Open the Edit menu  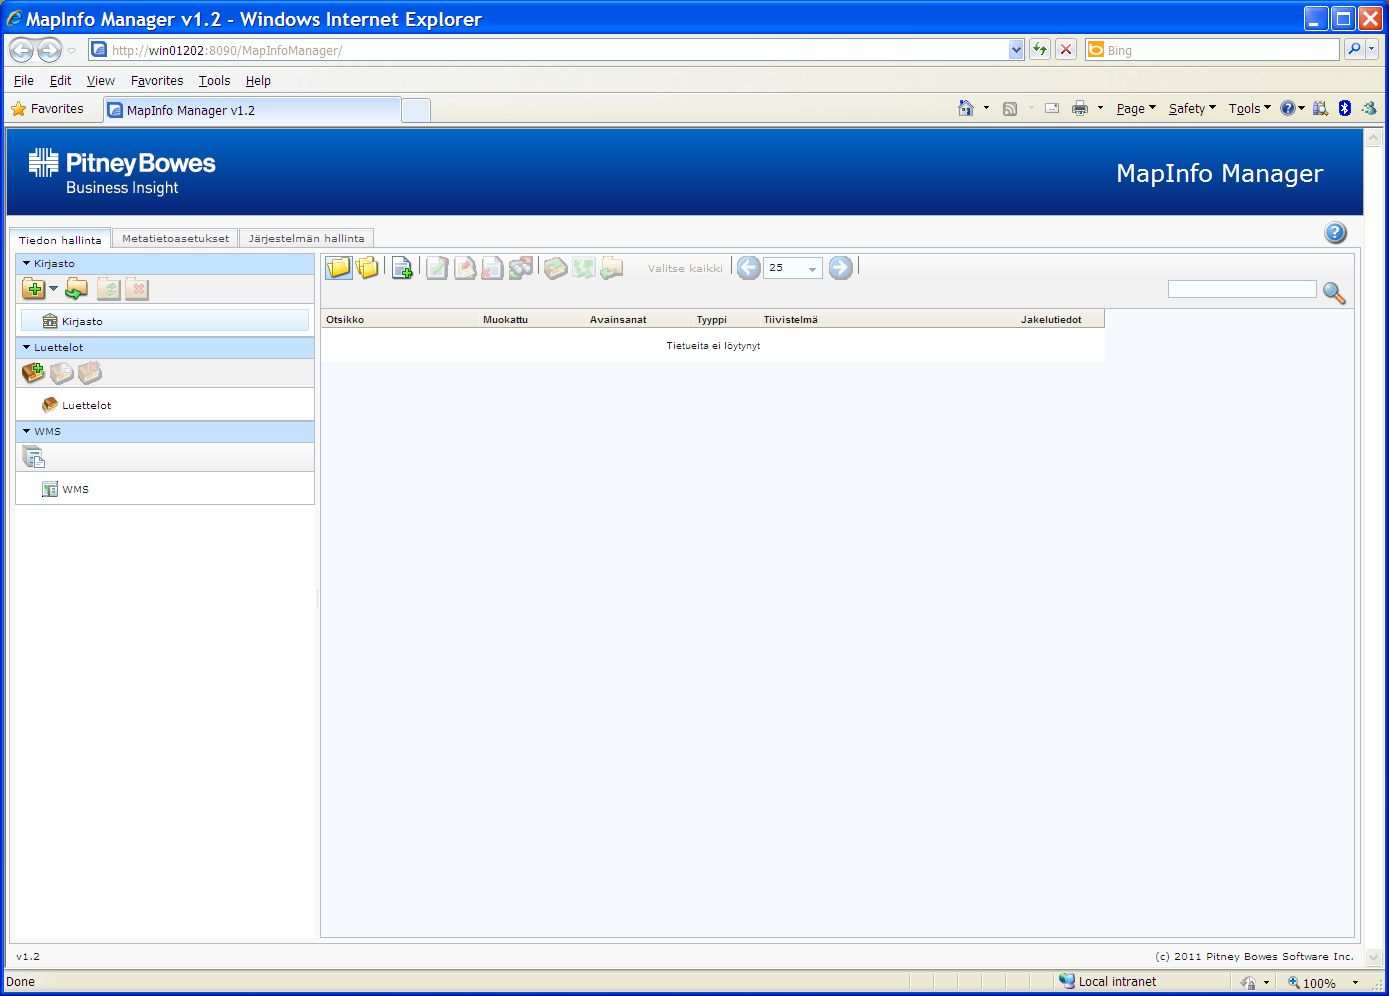click(x=60, y=81)
